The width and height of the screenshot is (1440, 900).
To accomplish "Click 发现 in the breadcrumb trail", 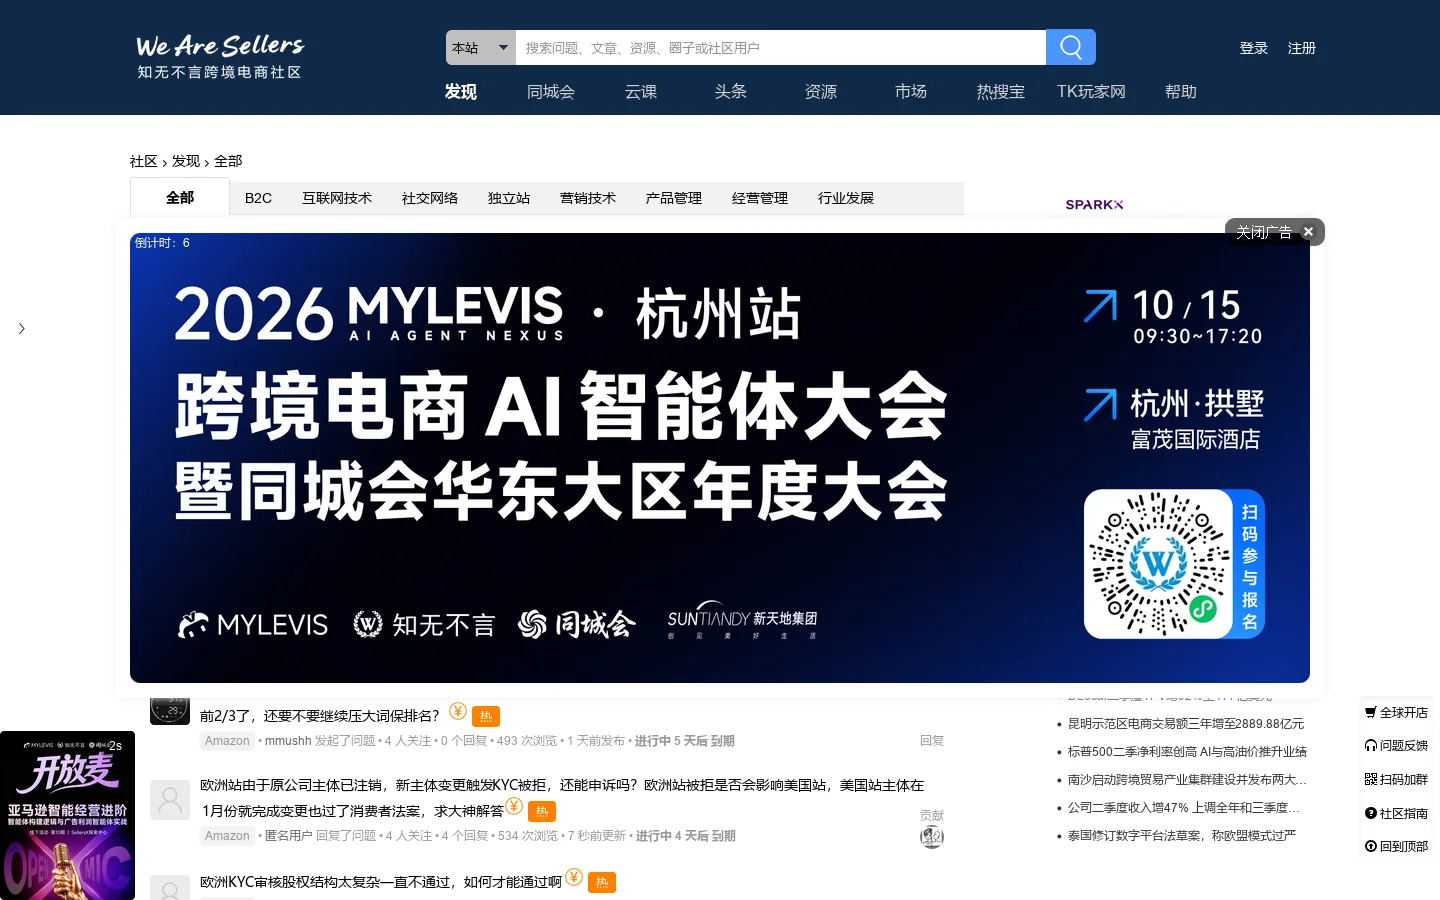I will click(x=186, y=161).
